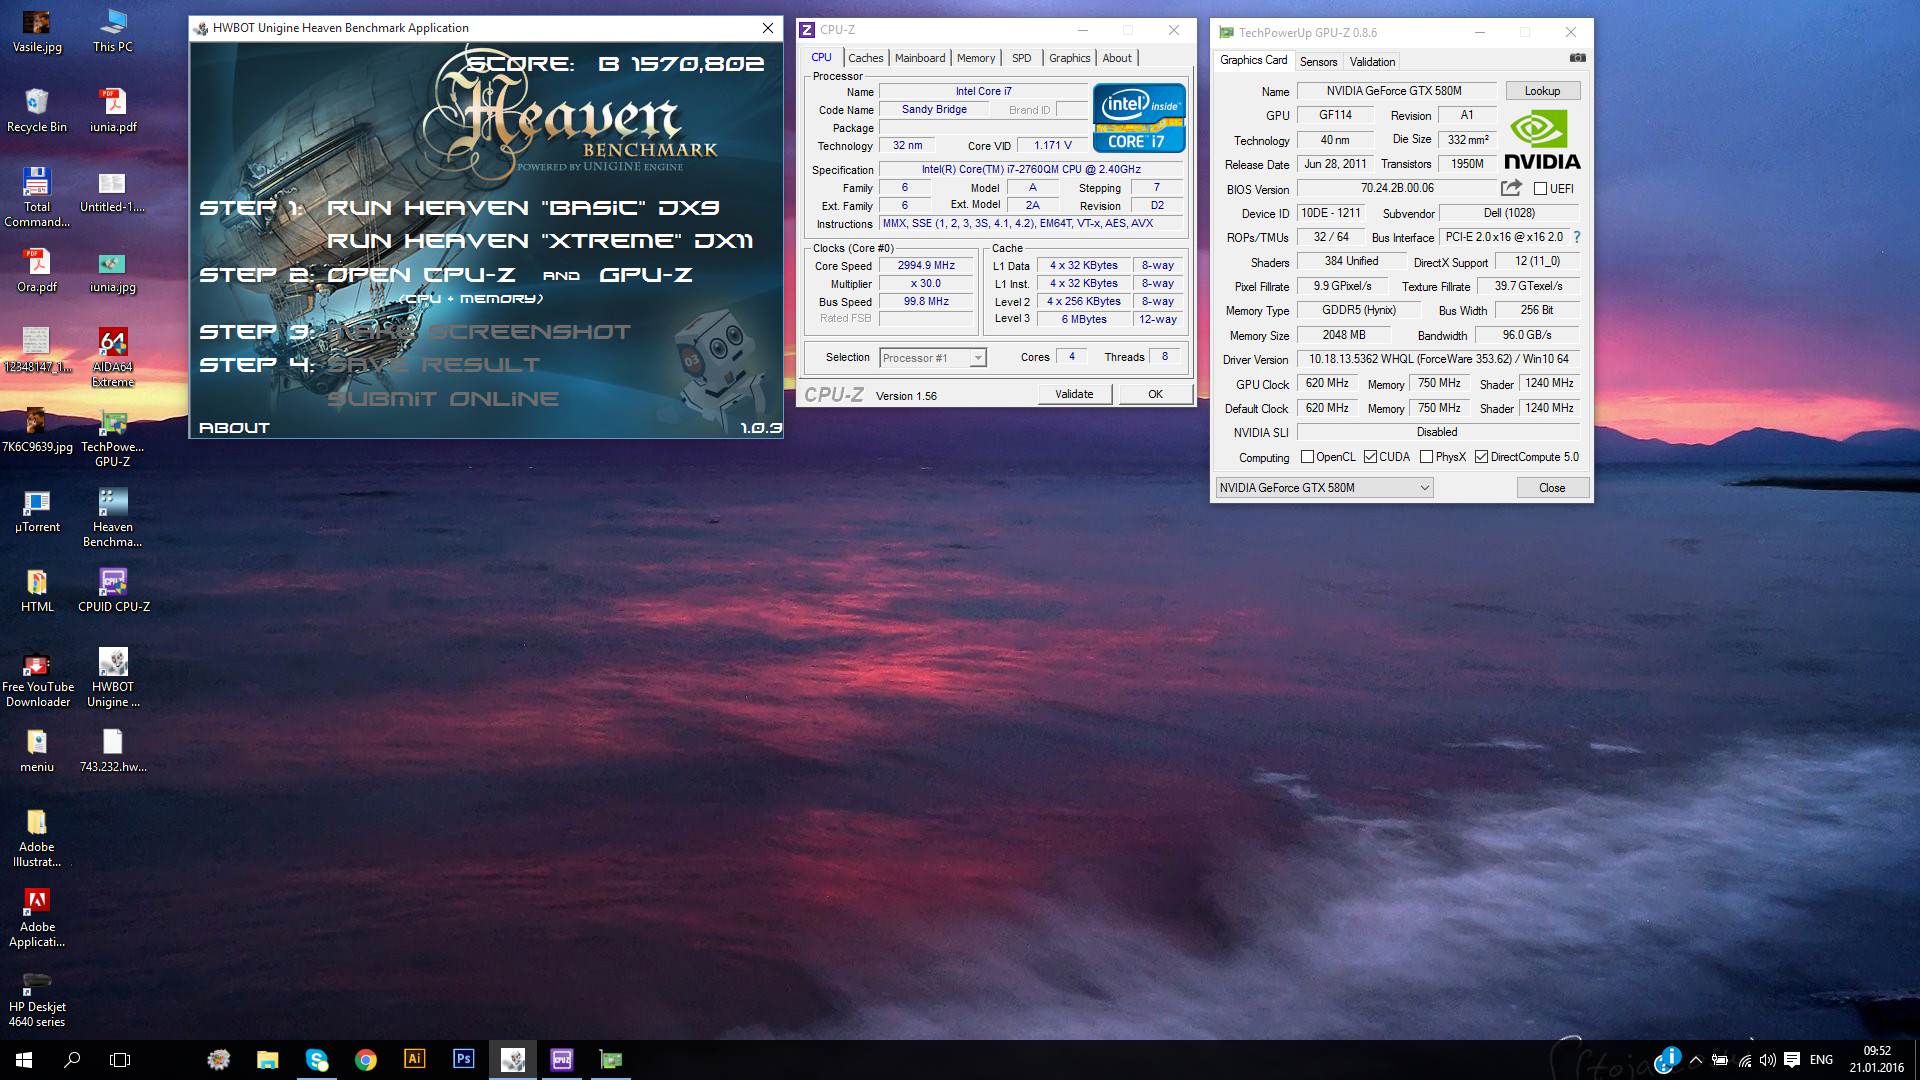Viewport: 1920px width, 1080px height.
Task: Switch to the Caches tab in CPU-Z
Action: [865, 58]
